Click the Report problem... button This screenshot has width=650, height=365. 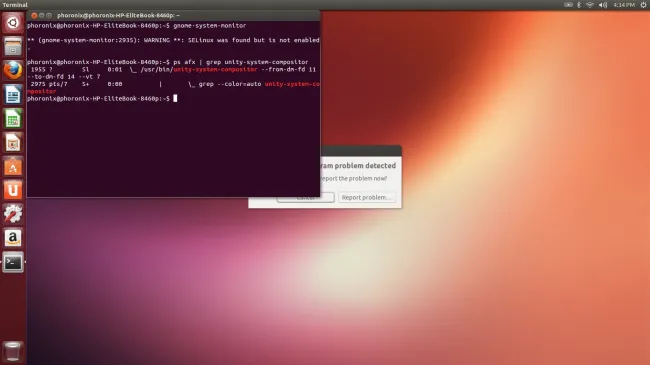coord(366,197)
